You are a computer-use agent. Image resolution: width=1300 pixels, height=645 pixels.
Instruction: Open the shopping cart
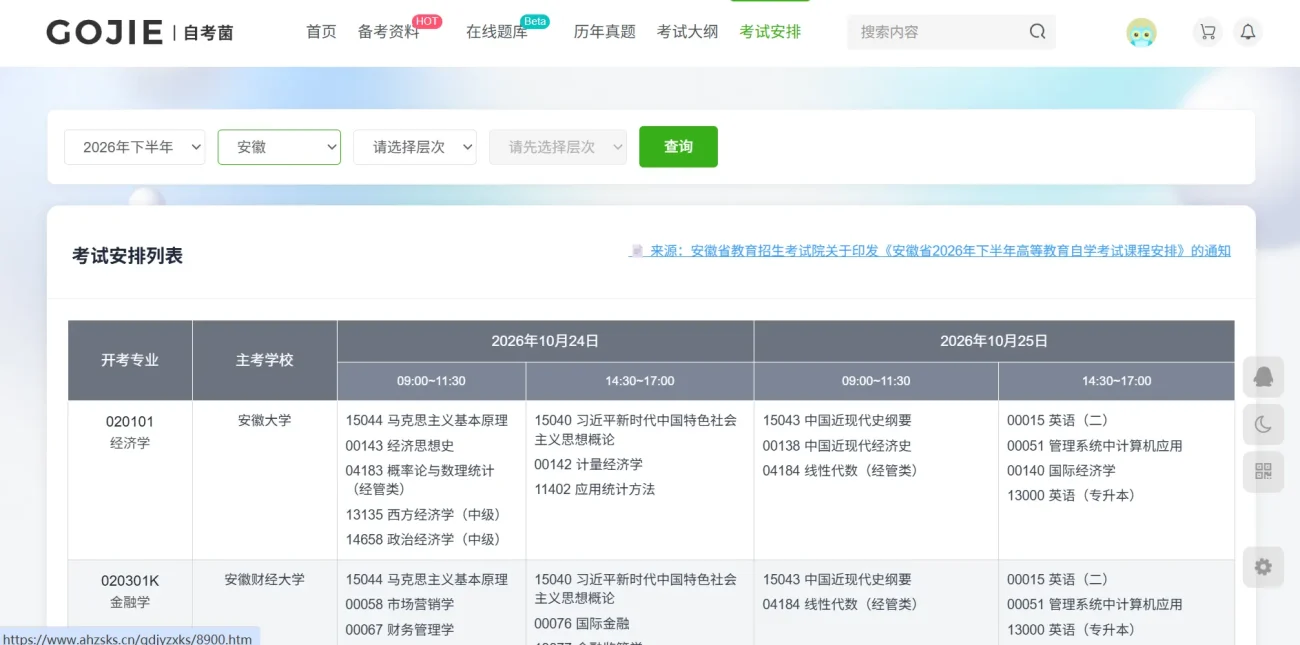[1208, 32]
